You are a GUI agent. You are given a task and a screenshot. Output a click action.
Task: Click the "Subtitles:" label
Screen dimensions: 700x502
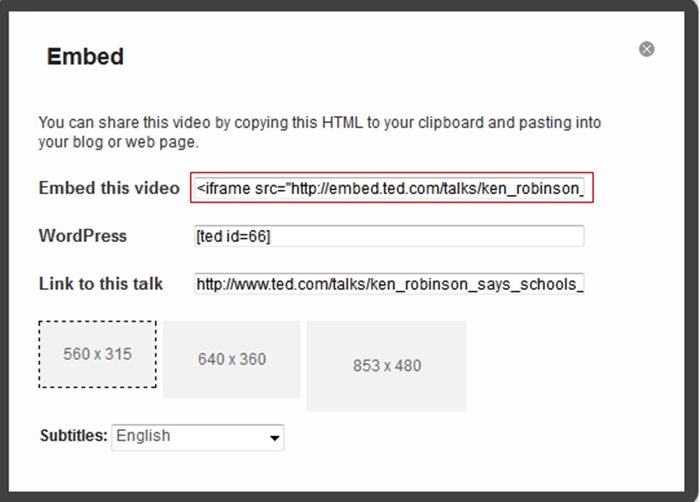point(73,436)
